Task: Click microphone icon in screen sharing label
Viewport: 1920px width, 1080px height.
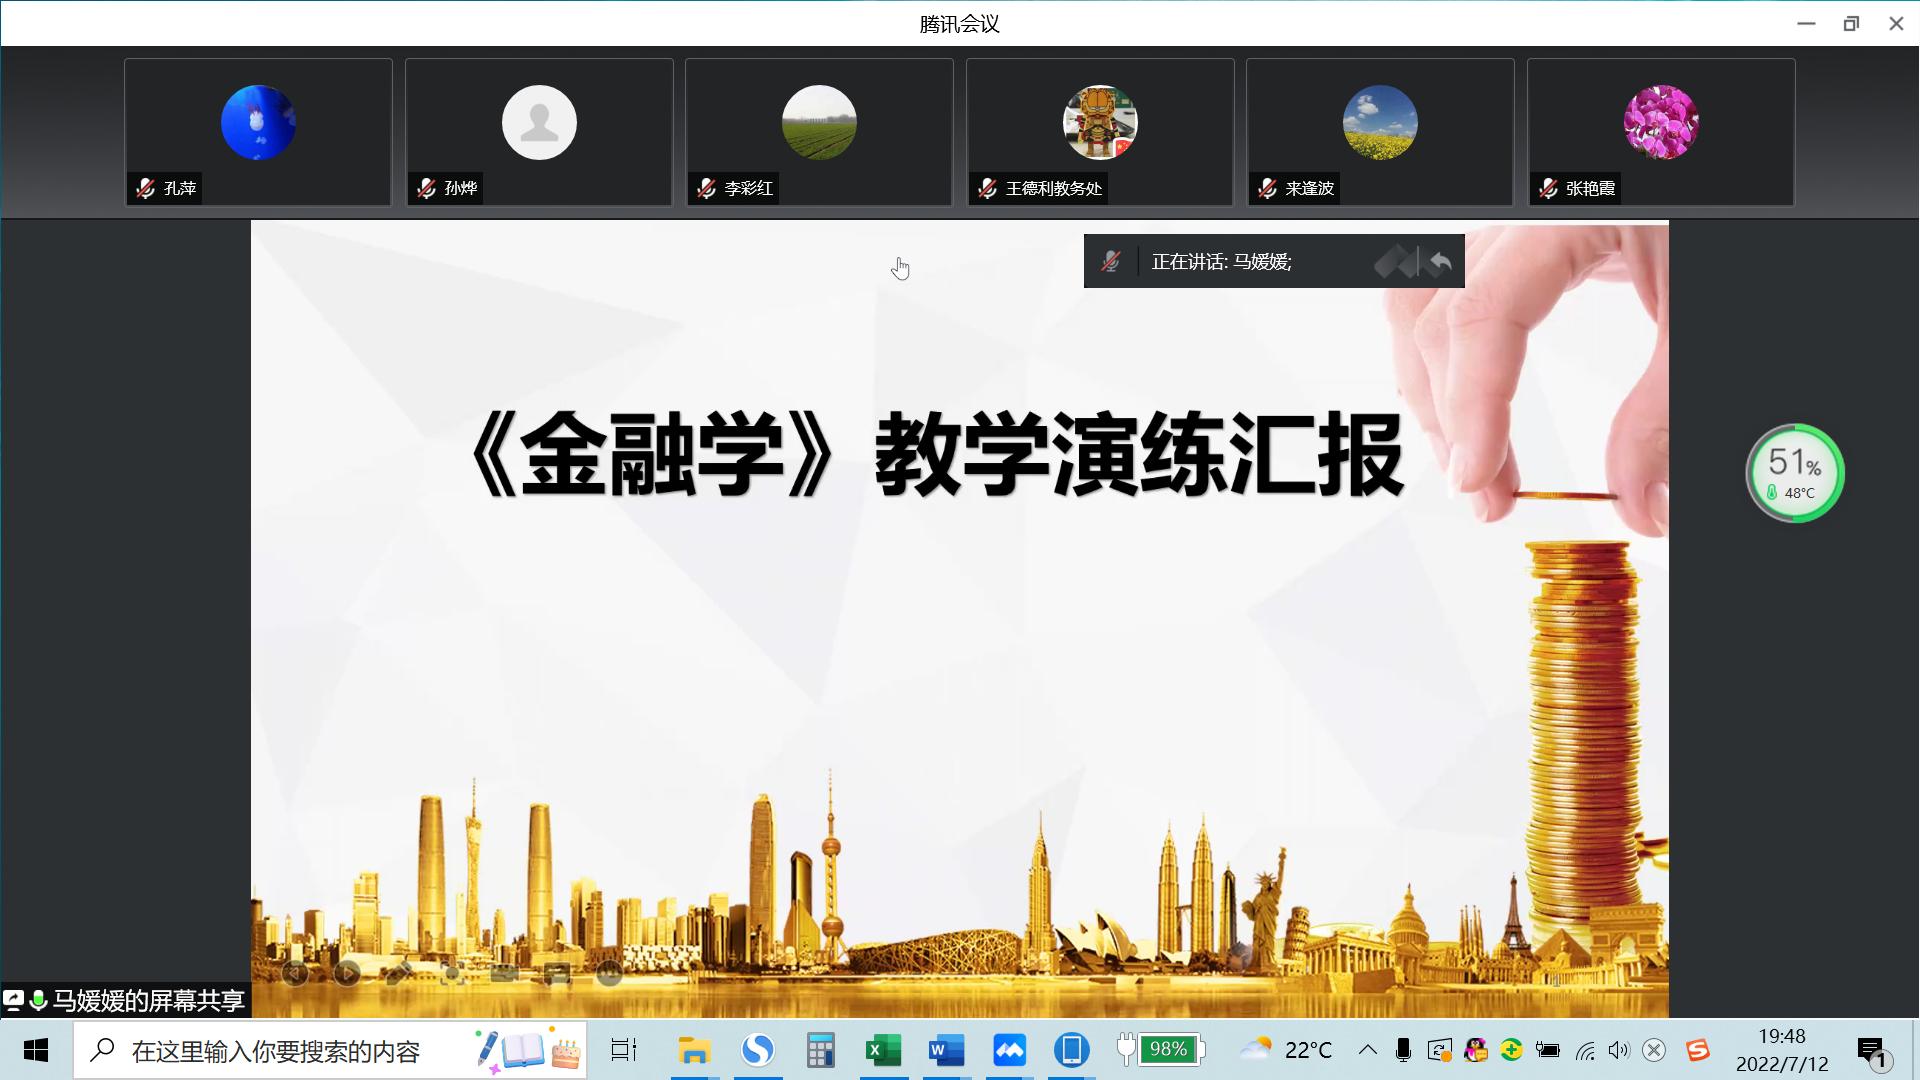Action: [39, 1000]
